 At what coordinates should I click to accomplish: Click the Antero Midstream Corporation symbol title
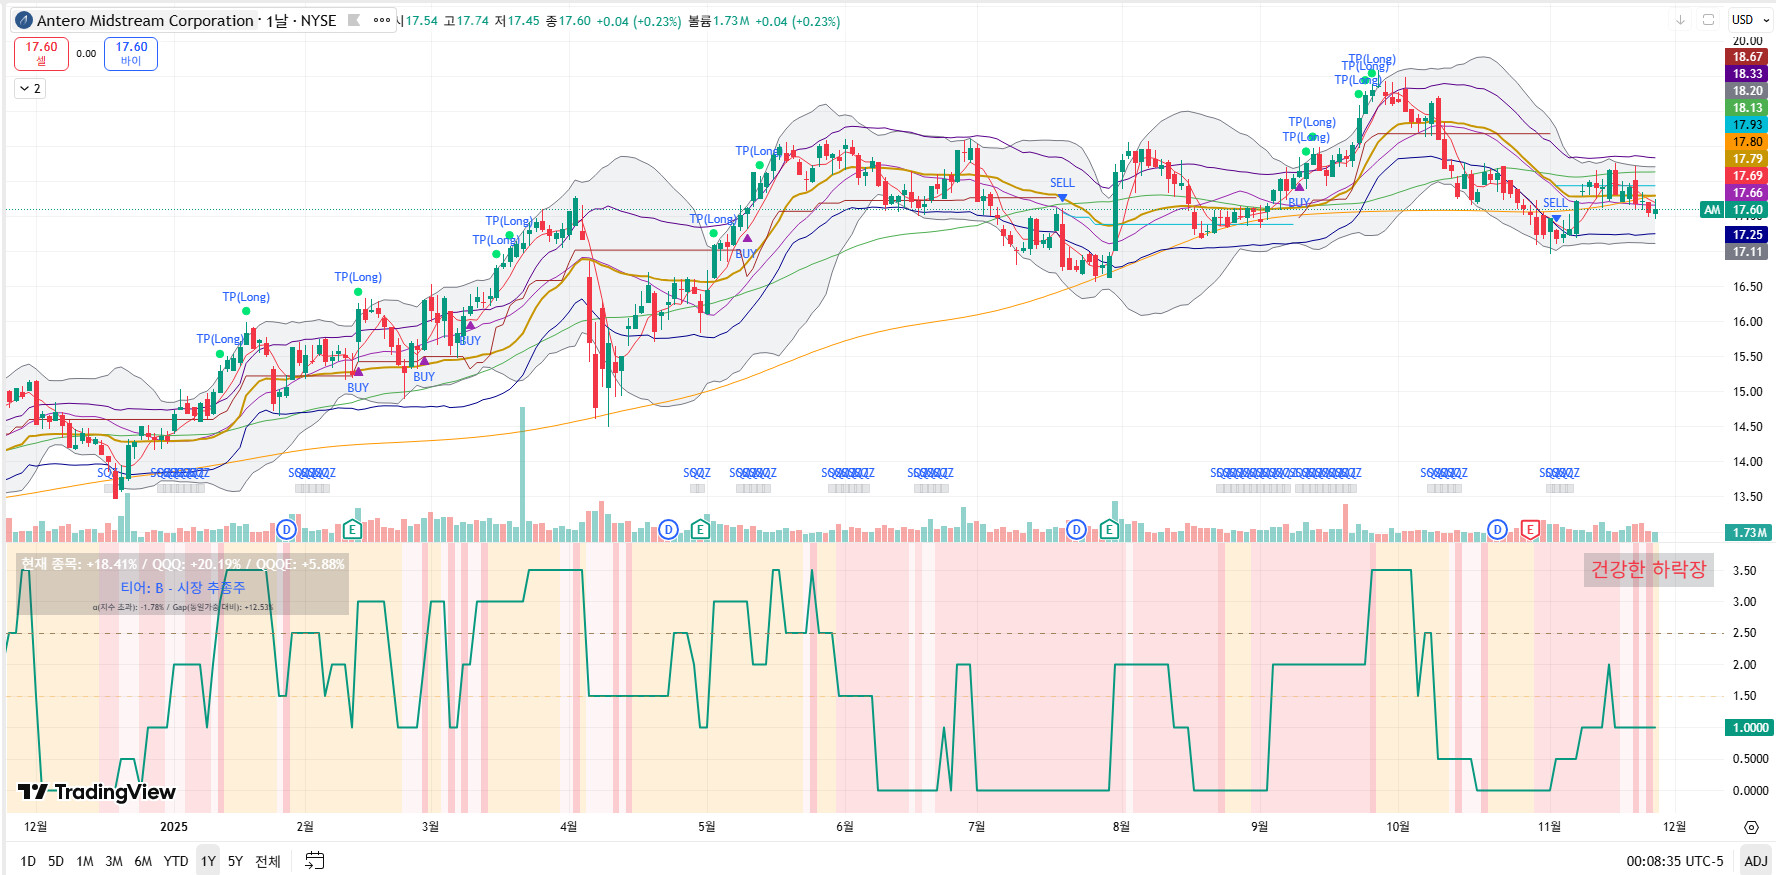[x=146, y=20]
